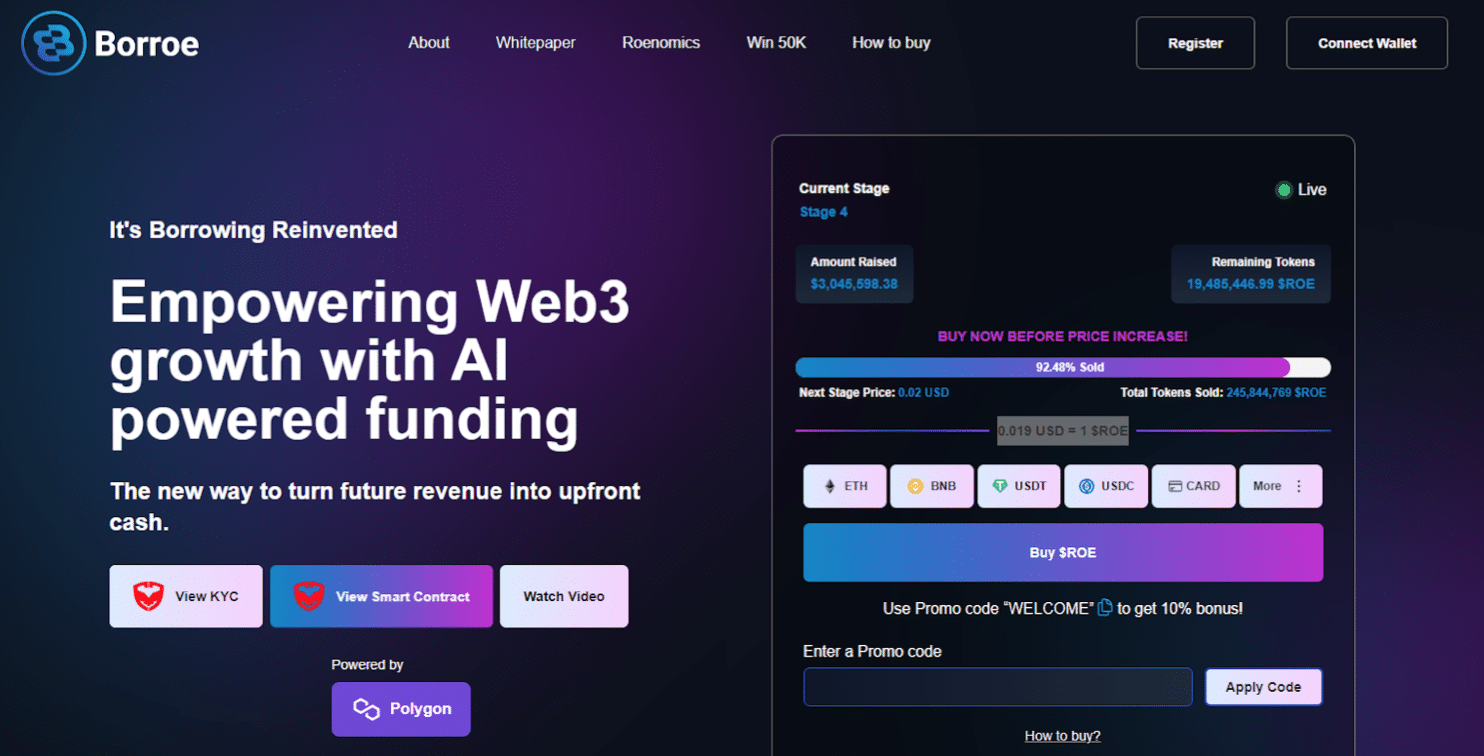
Task: Click the Borroe brand name text
Action: point(147,44)
